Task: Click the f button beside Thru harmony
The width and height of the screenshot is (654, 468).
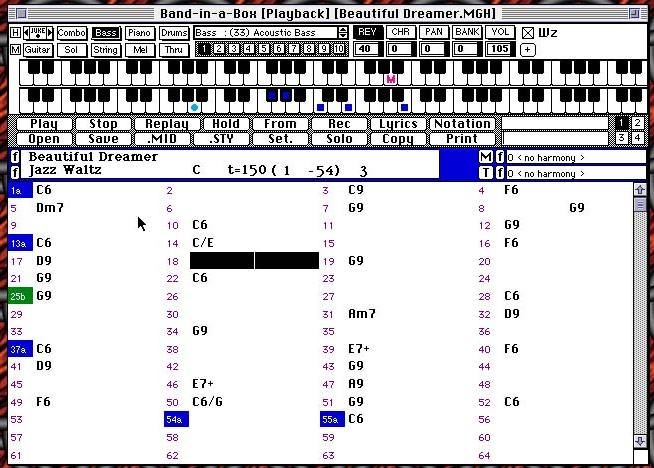Action: (x=500, y=172)
